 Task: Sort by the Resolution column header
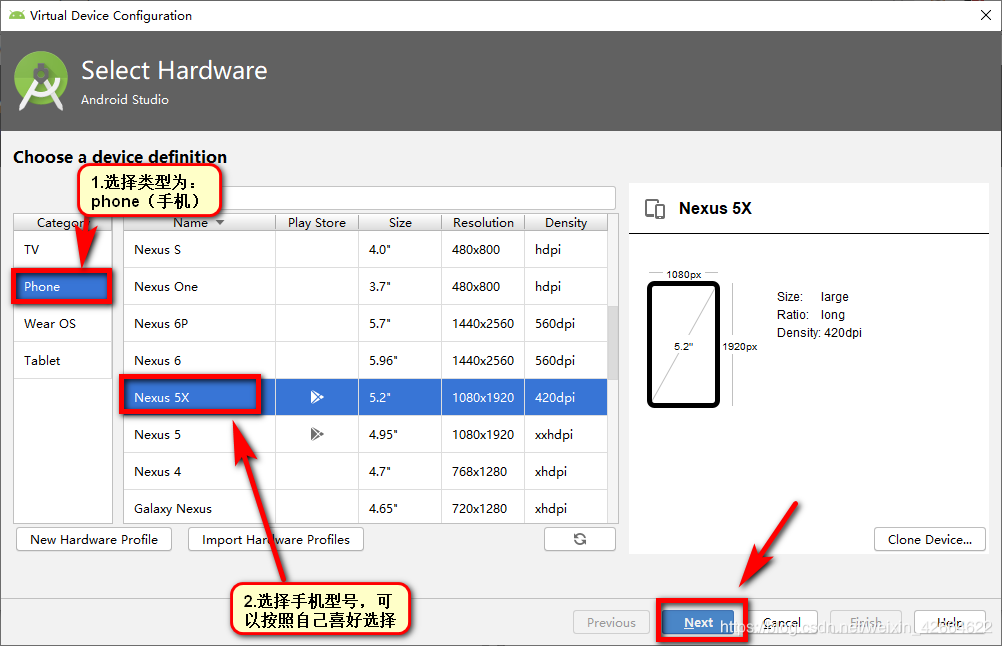point(483,222)
